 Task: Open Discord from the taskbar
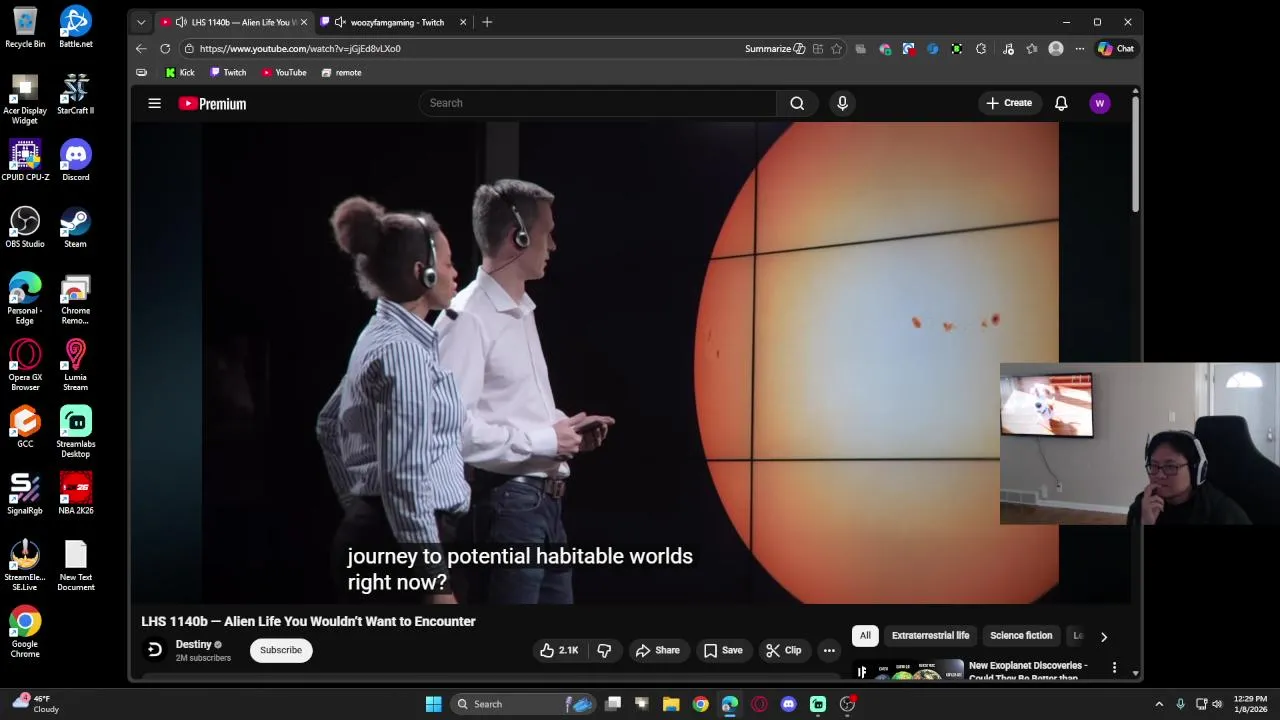click(788, 704)
